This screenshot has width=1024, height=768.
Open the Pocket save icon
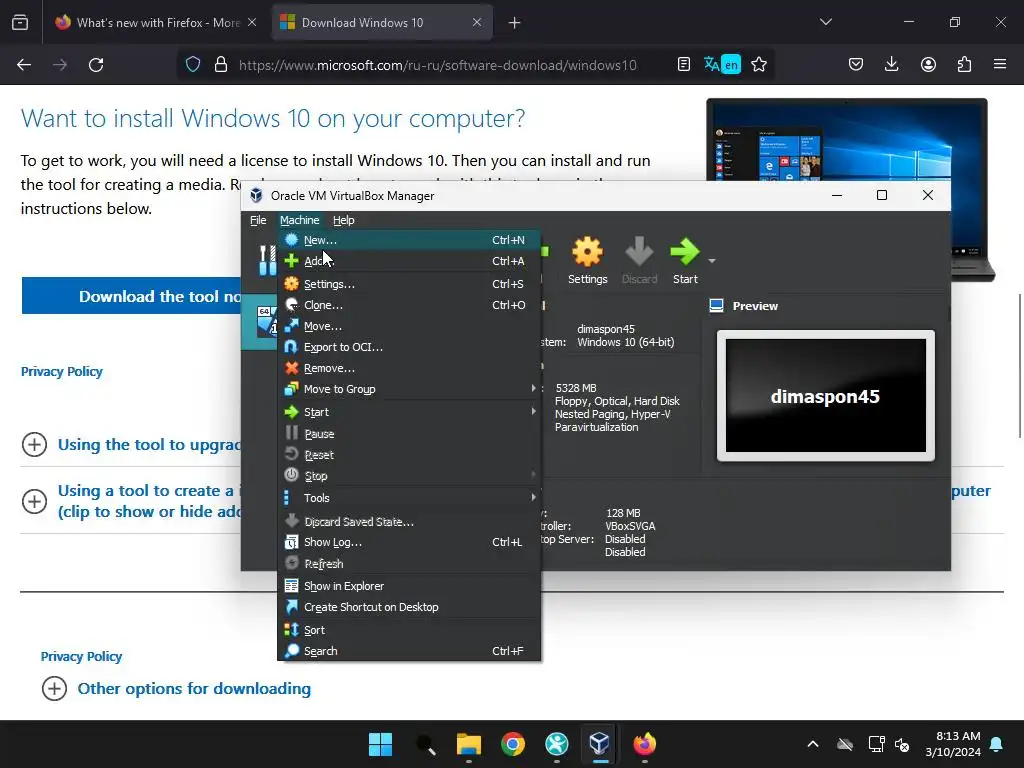pos(856,65)
